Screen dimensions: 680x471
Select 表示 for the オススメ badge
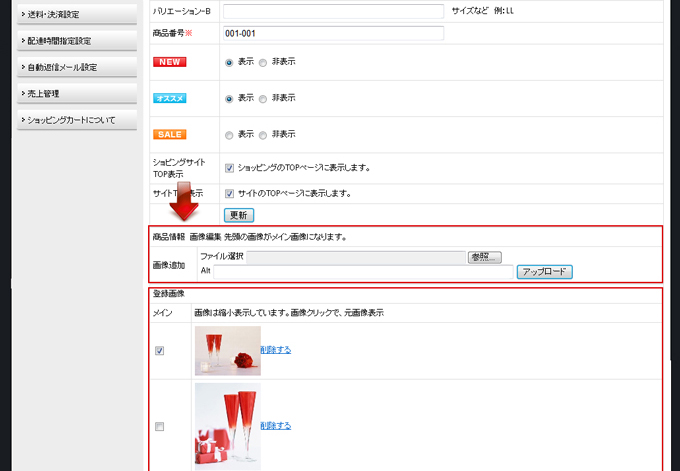(229, 98)
